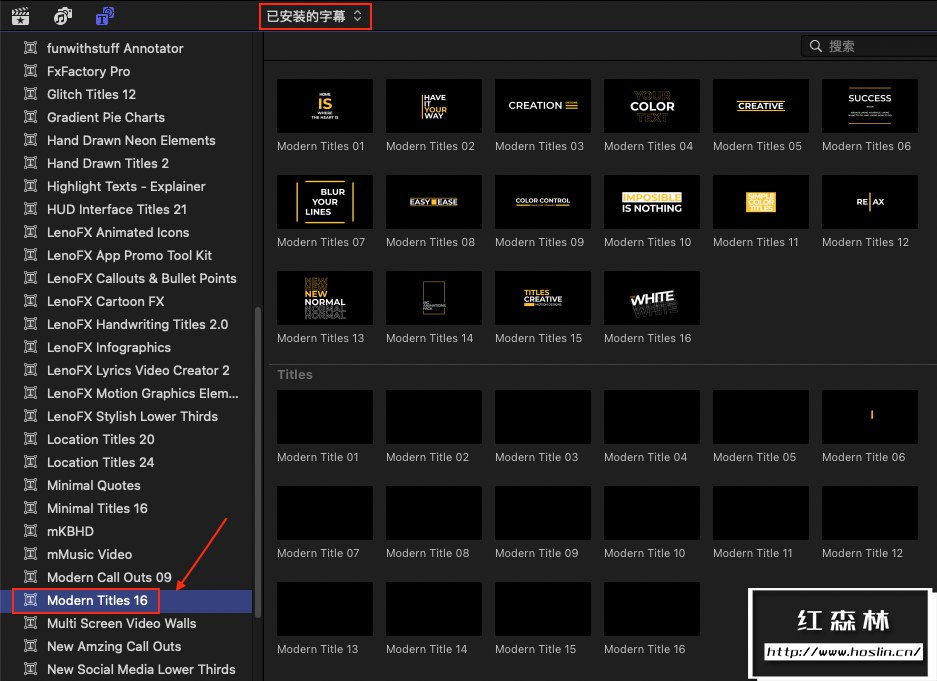
Task: Click the icon beside LenoFX Infographics
Action: click(30, 347)
